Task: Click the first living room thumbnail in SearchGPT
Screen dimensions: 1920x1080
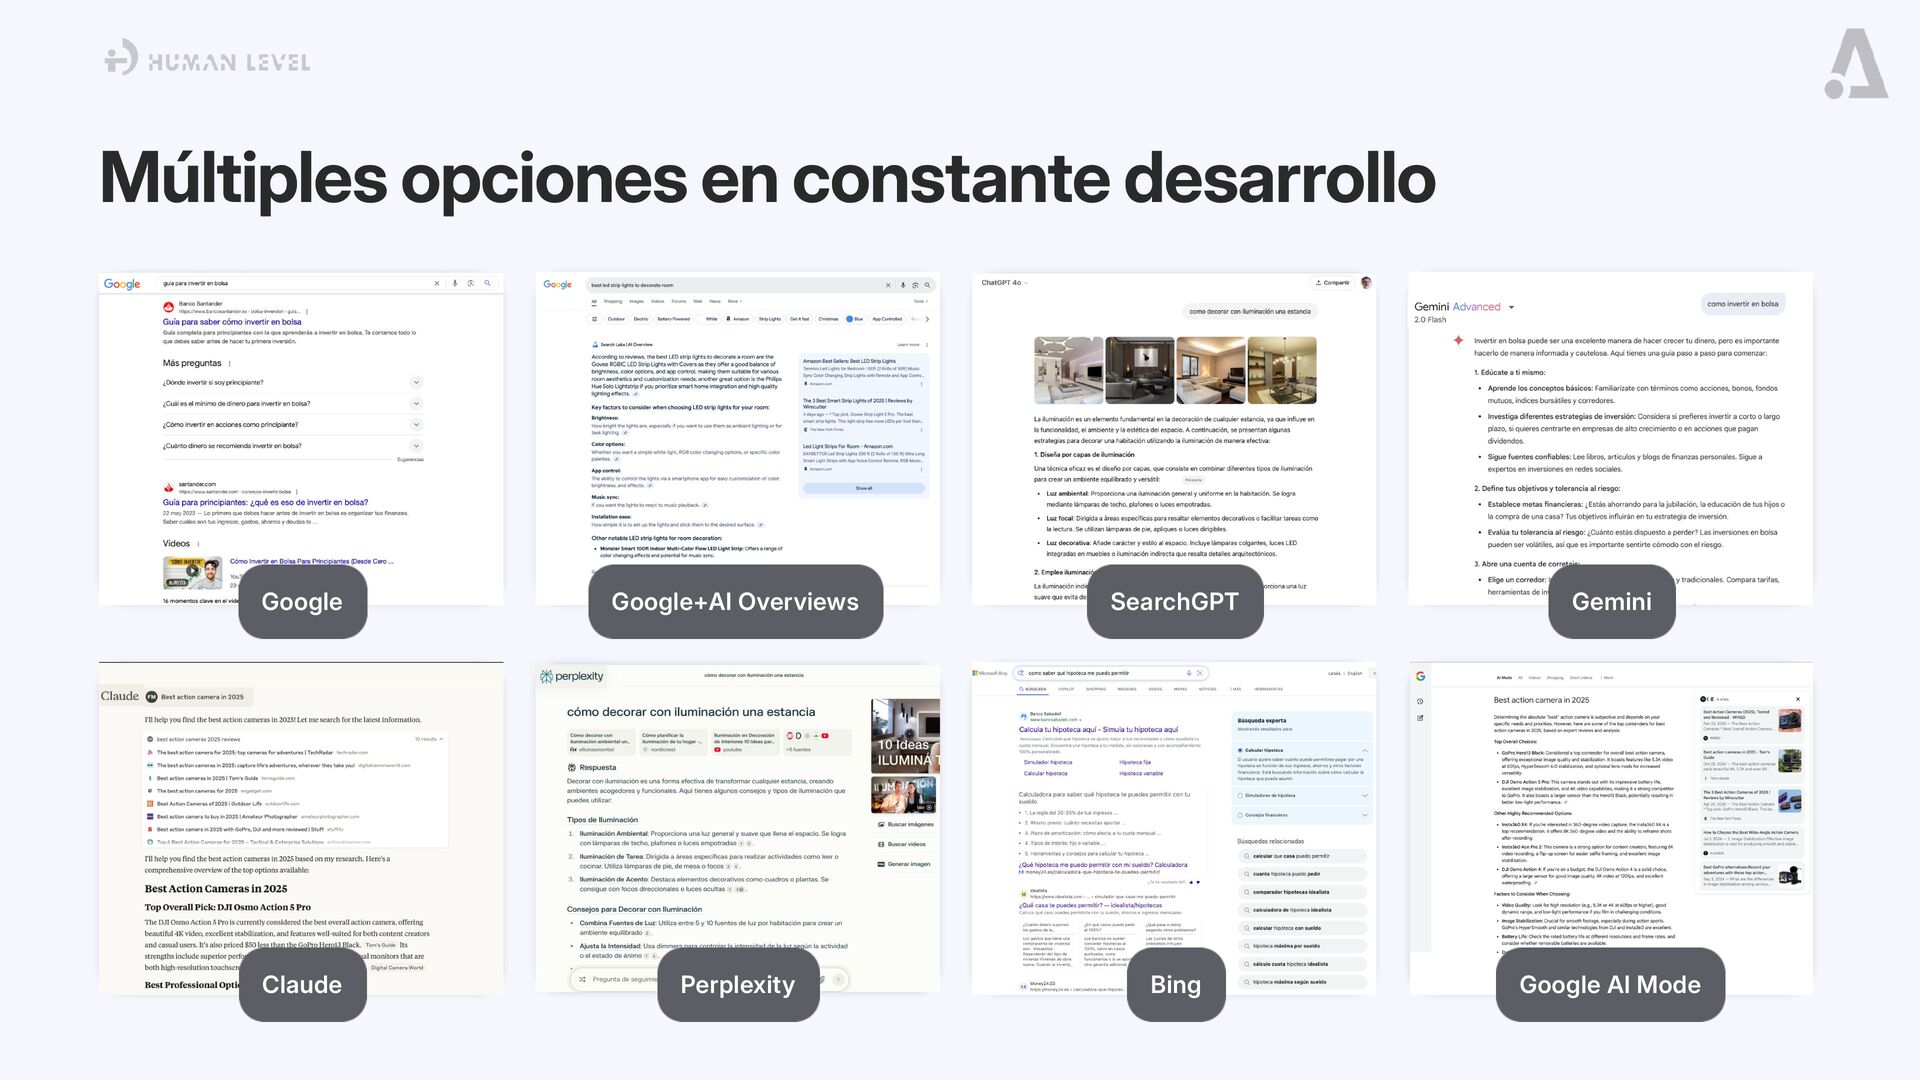Action: coord(1068,370)
